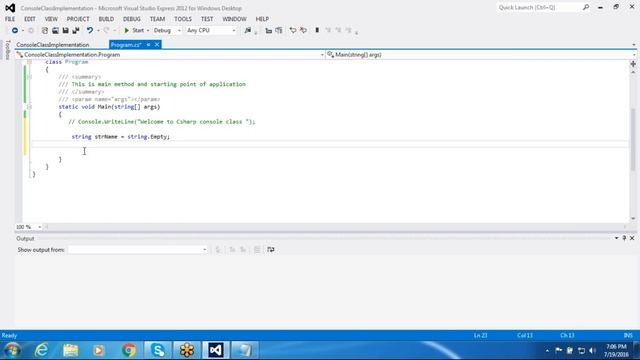Click the Open File toolbar icon

(x=55, y=31)
